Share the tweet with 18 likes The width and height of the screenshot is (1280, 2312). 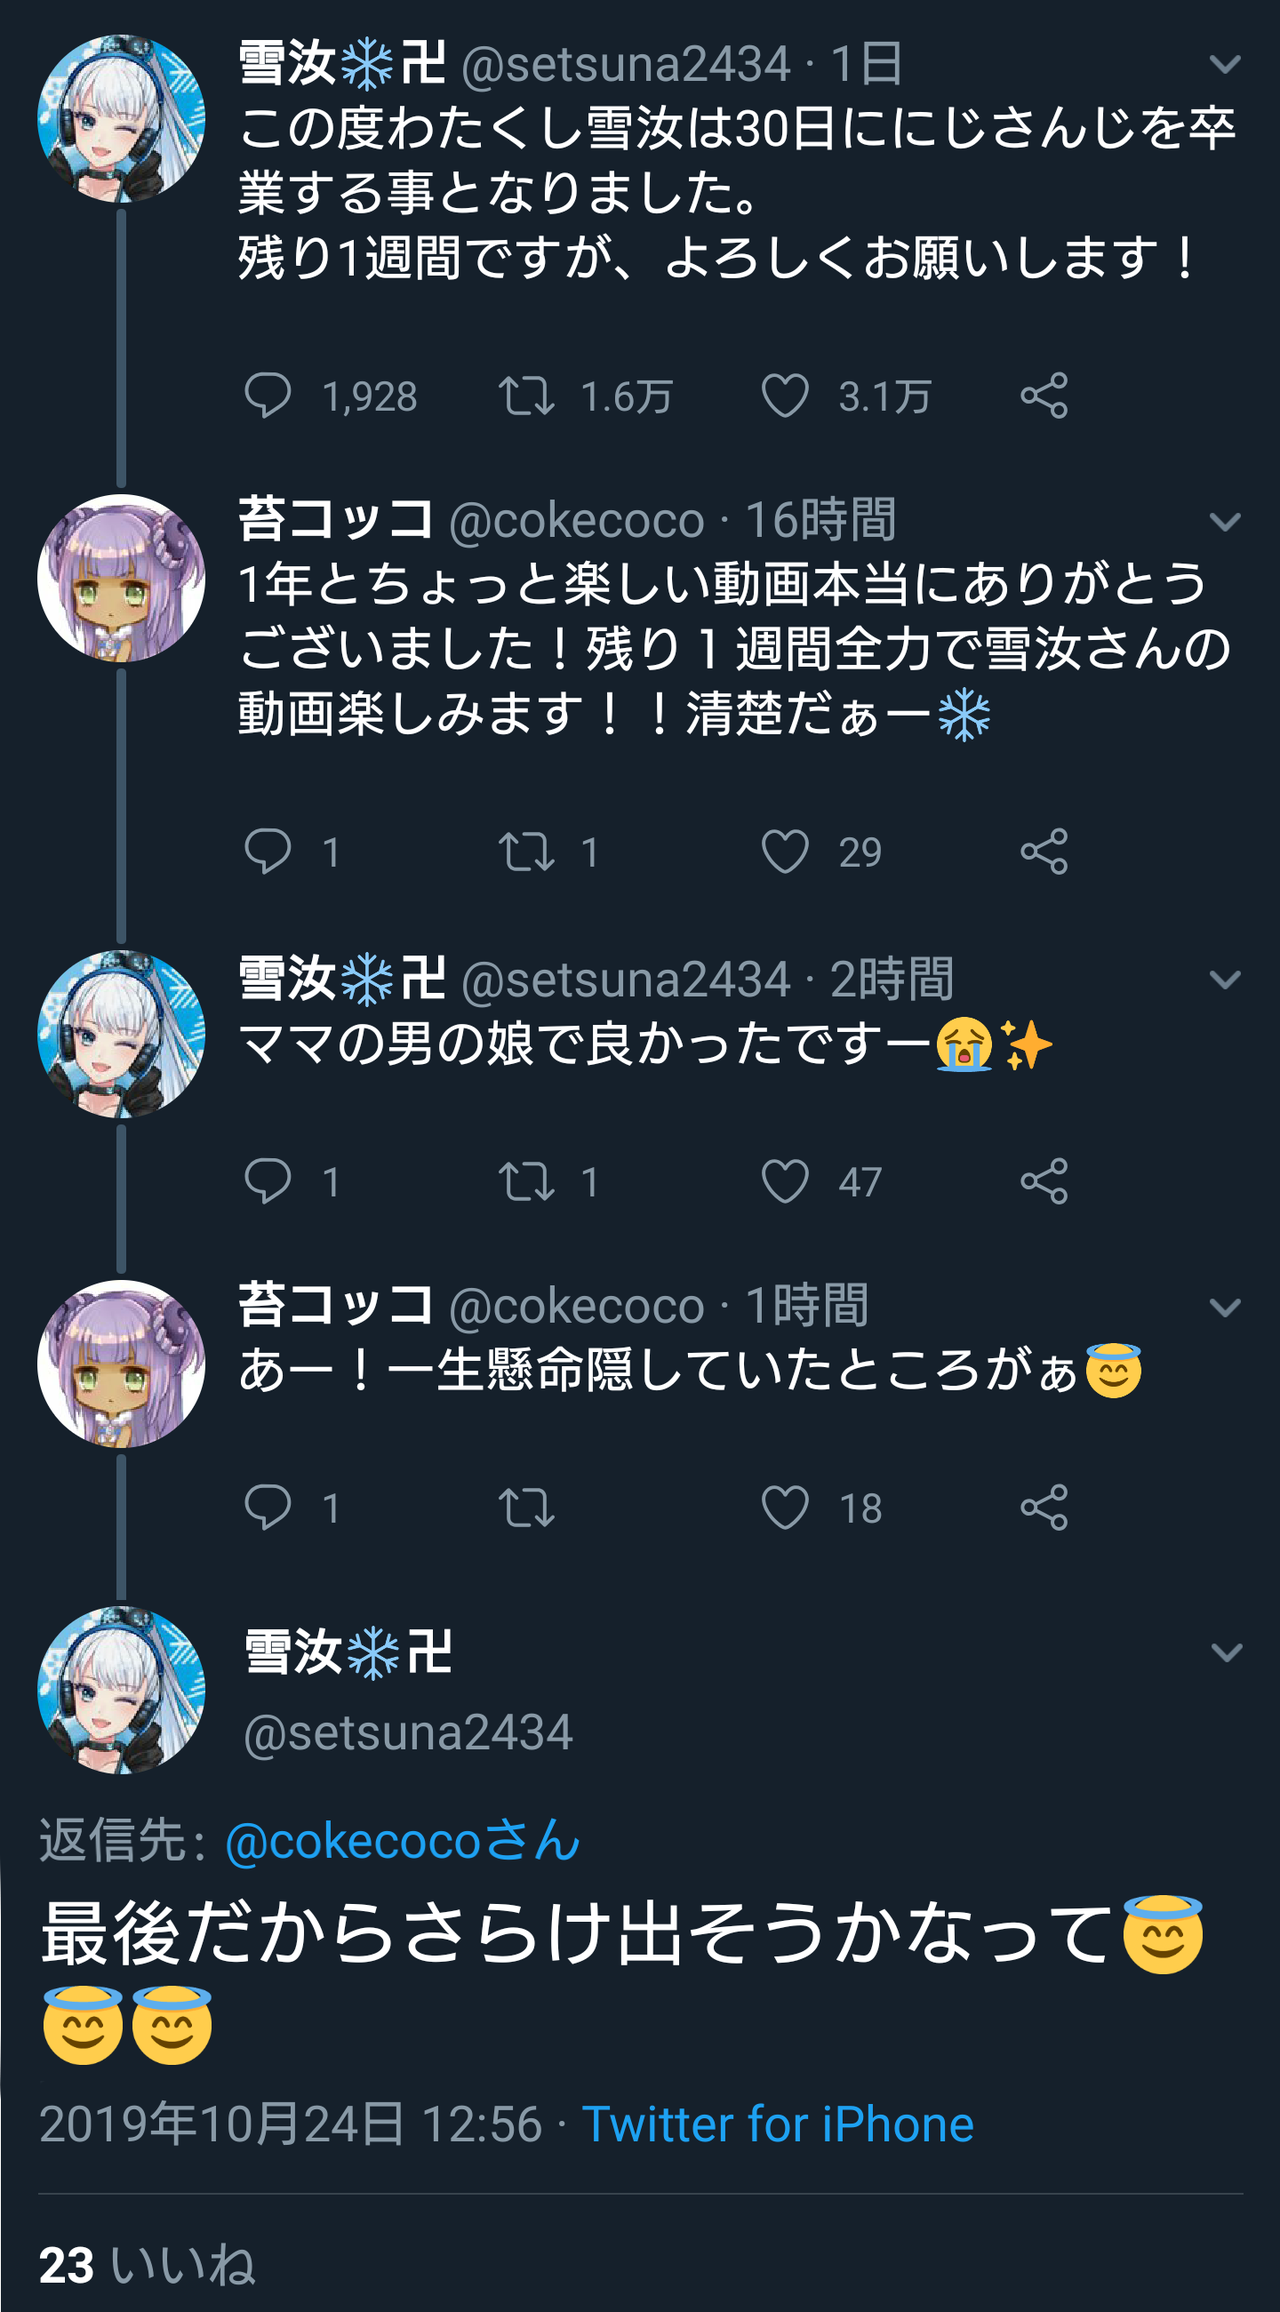[x=1044, y=1508]
